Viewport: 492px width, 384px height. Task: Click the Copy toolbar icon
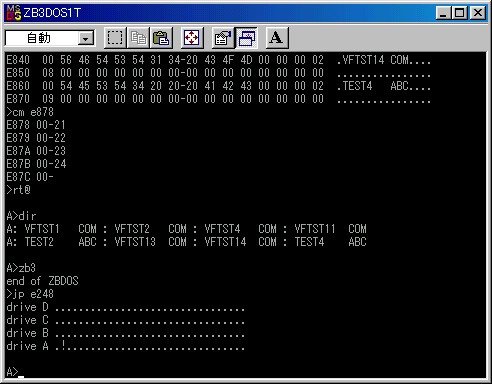138,38
